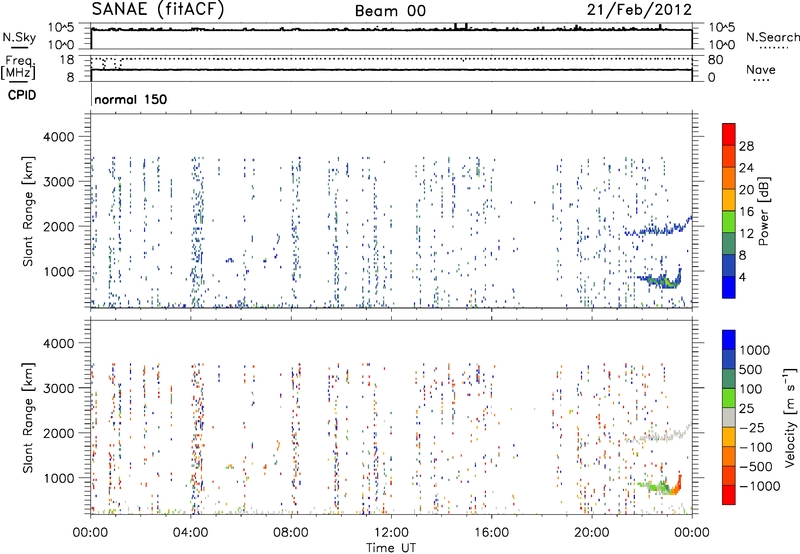Click the 'Time UT' axis title

(391, 548)
